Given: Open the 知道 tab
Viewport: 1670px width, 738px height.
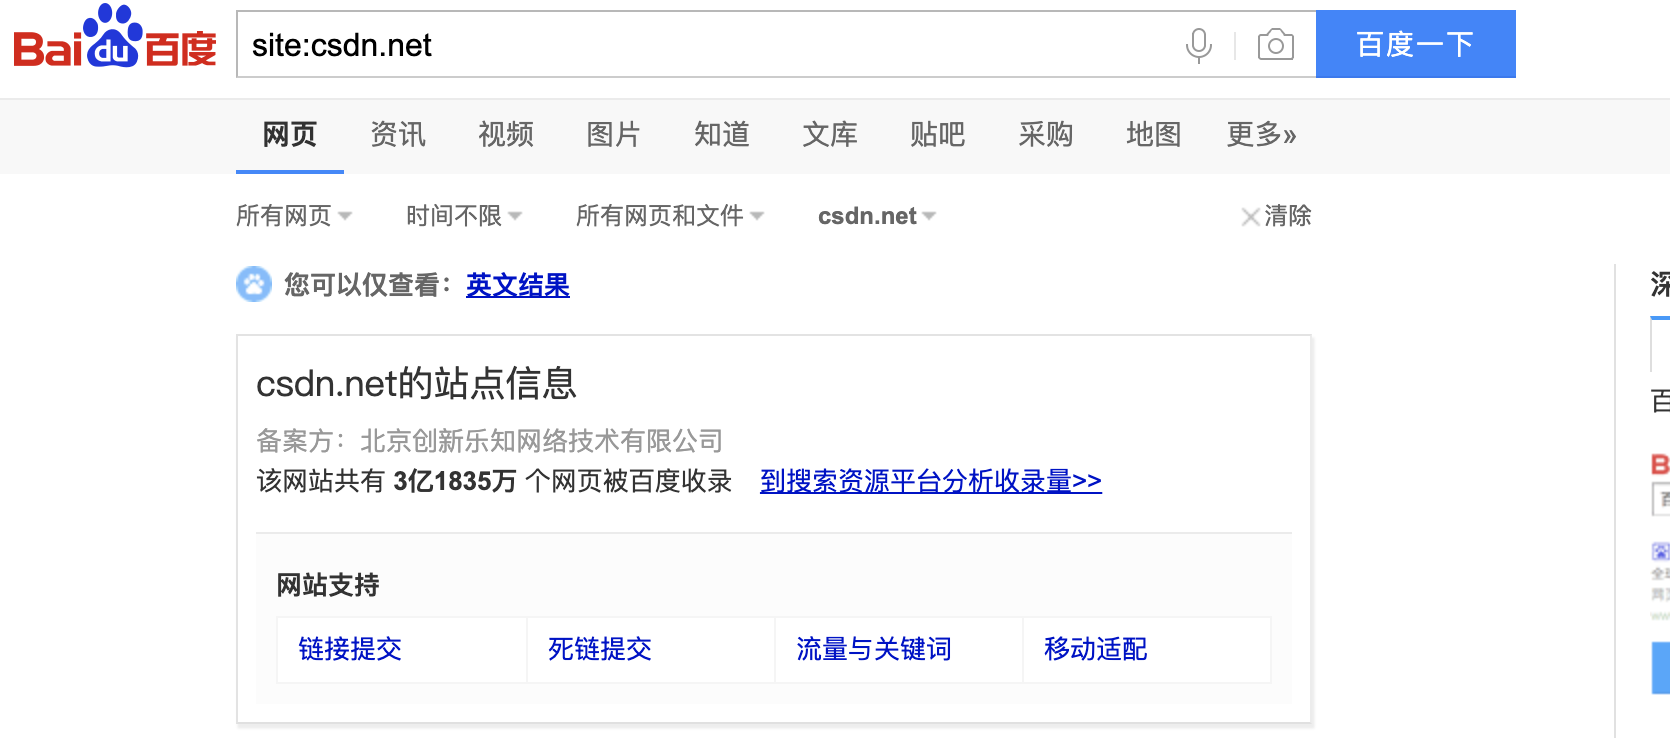Looking at the screenshot, I should [722, 134].
